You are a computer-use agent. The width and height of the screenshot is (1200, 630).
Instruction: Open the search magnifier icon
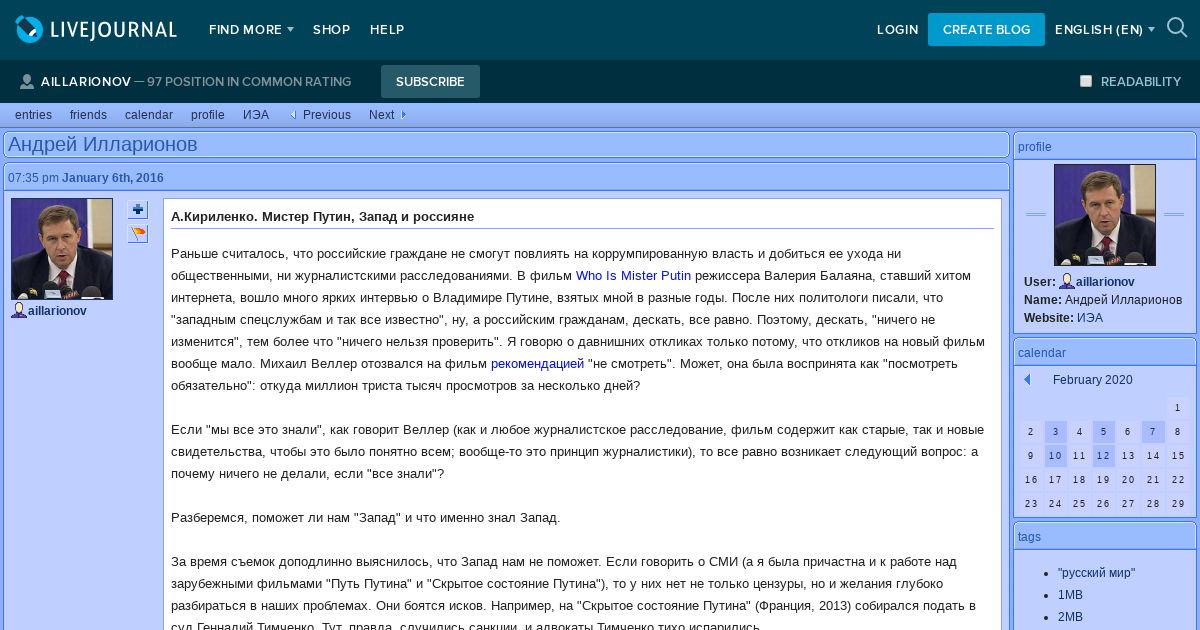[1177, 28]
